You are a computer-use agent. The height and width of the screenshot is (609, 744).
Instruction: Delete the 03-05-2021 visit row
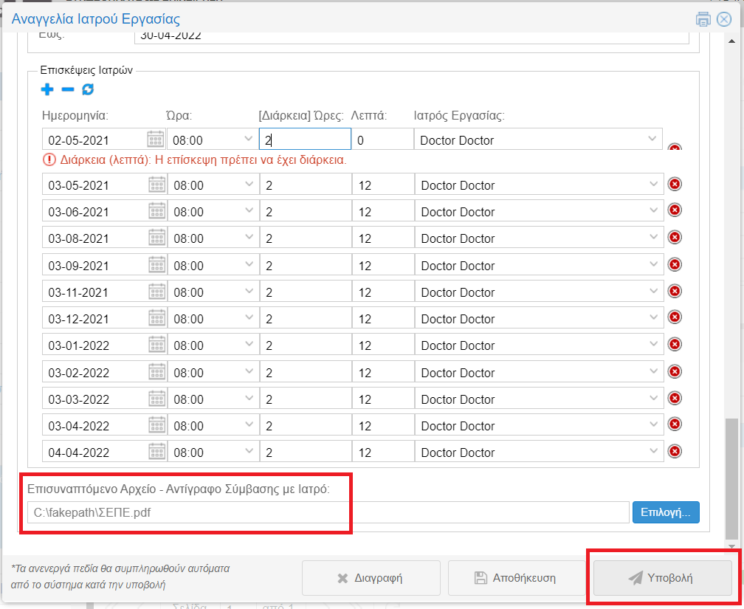pyautogui.click(x=675, y=184)
